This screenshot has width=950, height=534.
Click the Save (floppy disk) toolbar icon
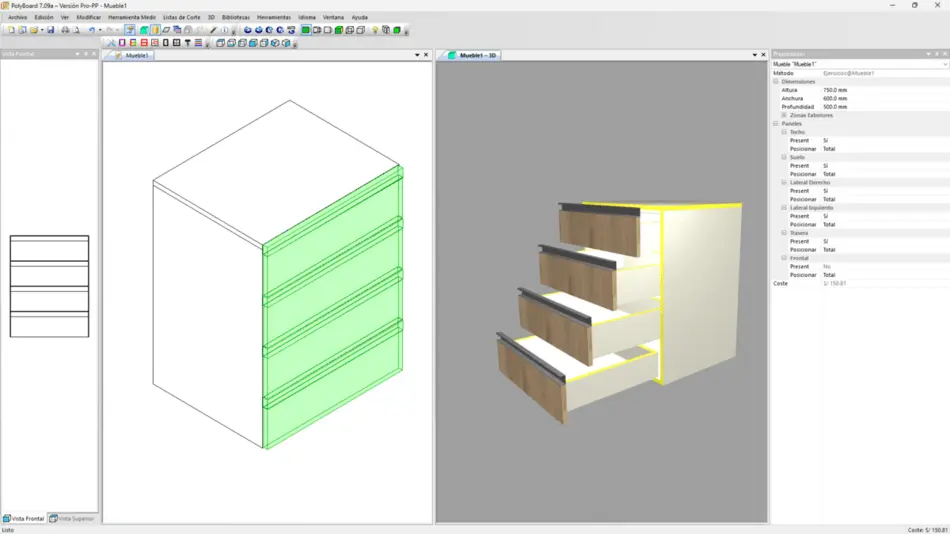52,30
